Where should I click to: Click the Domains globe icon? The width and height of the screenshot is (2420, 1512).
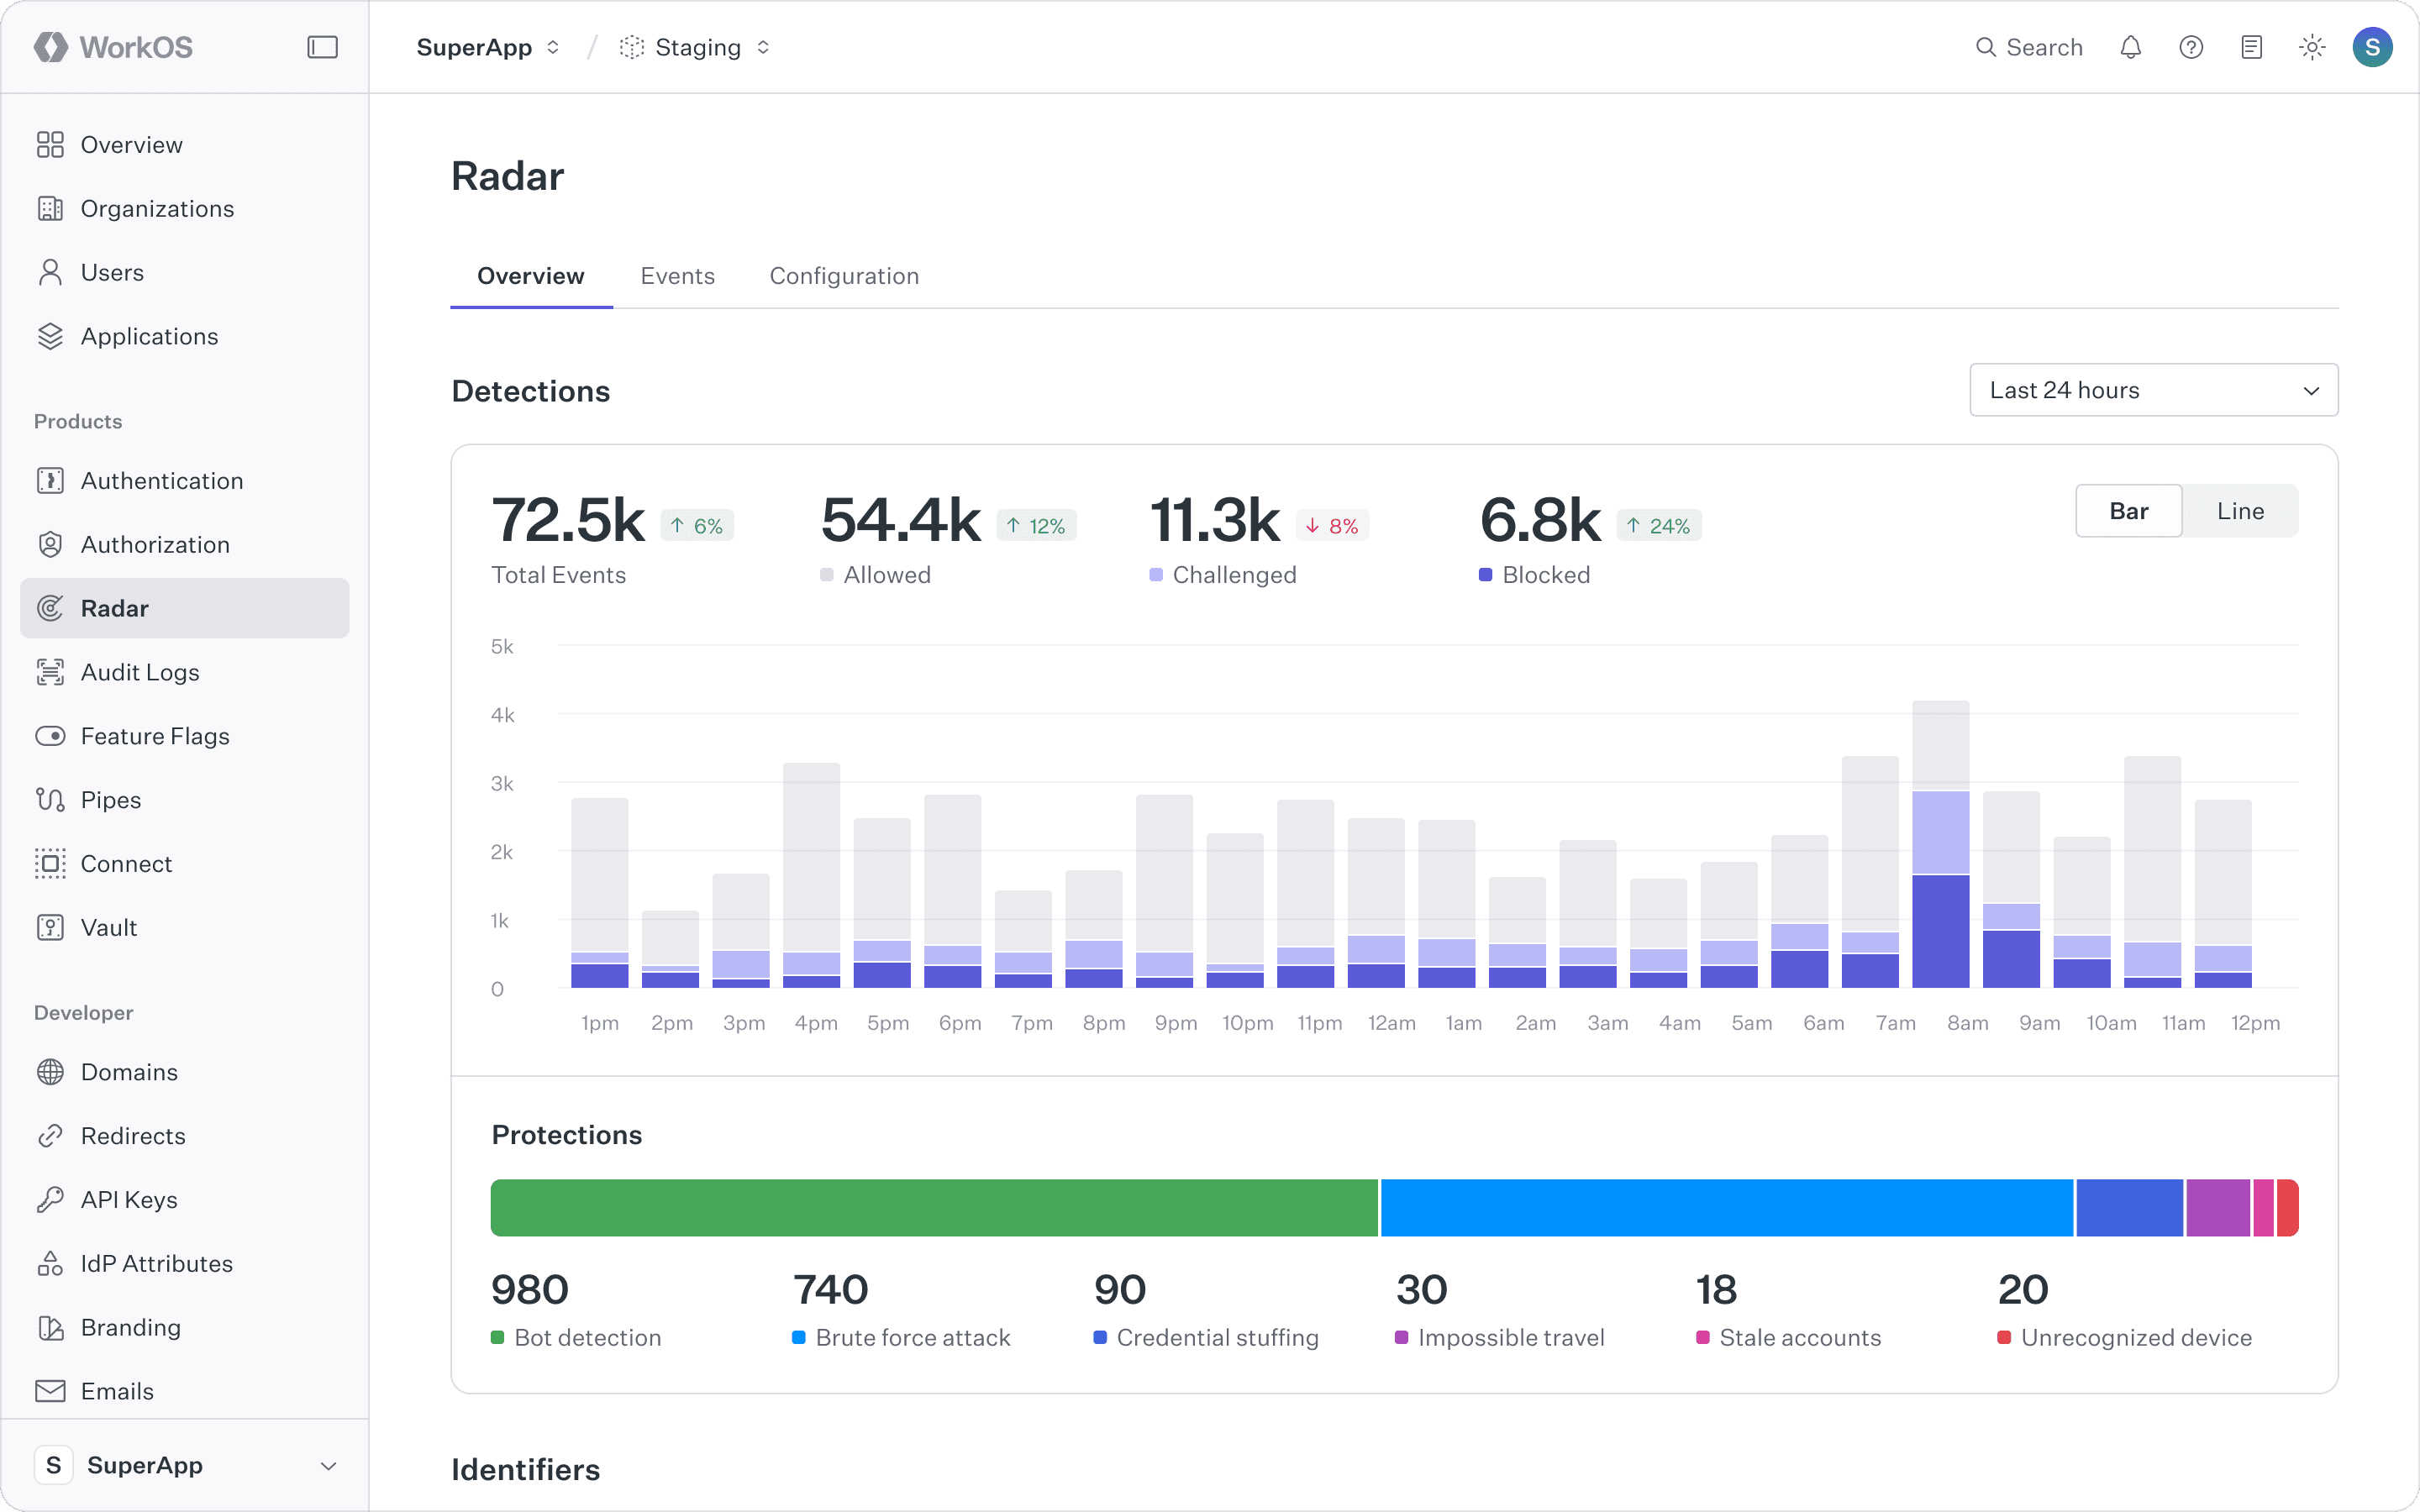point(50,1072)
